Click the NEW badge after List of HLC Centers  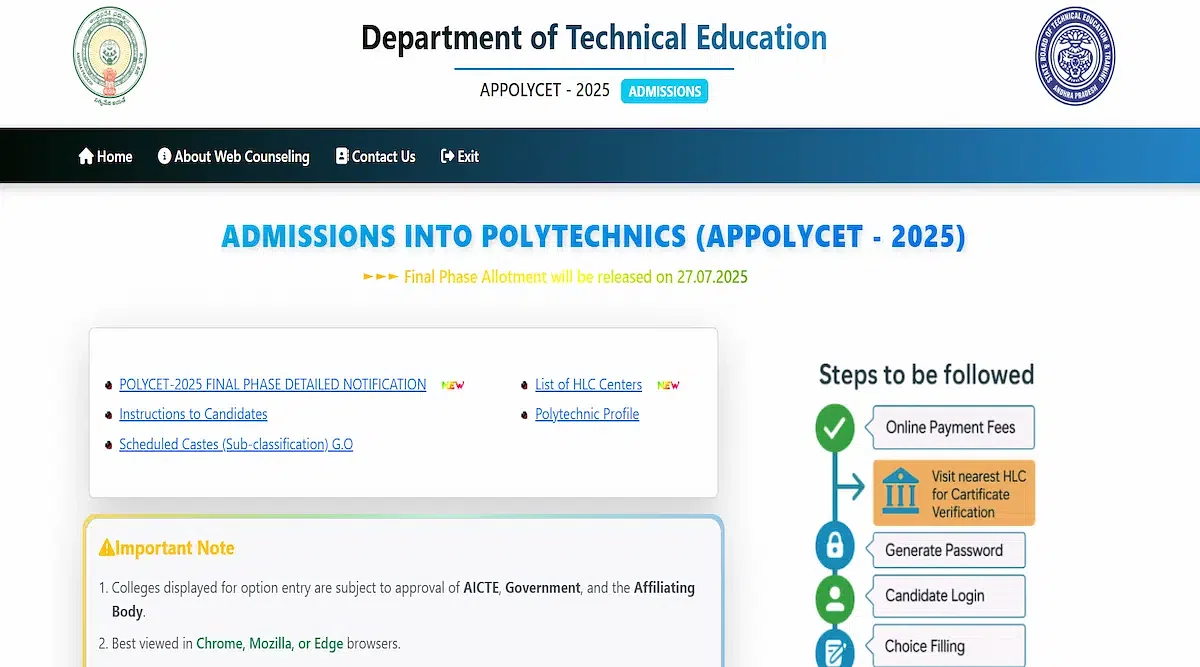click(668, 385)
